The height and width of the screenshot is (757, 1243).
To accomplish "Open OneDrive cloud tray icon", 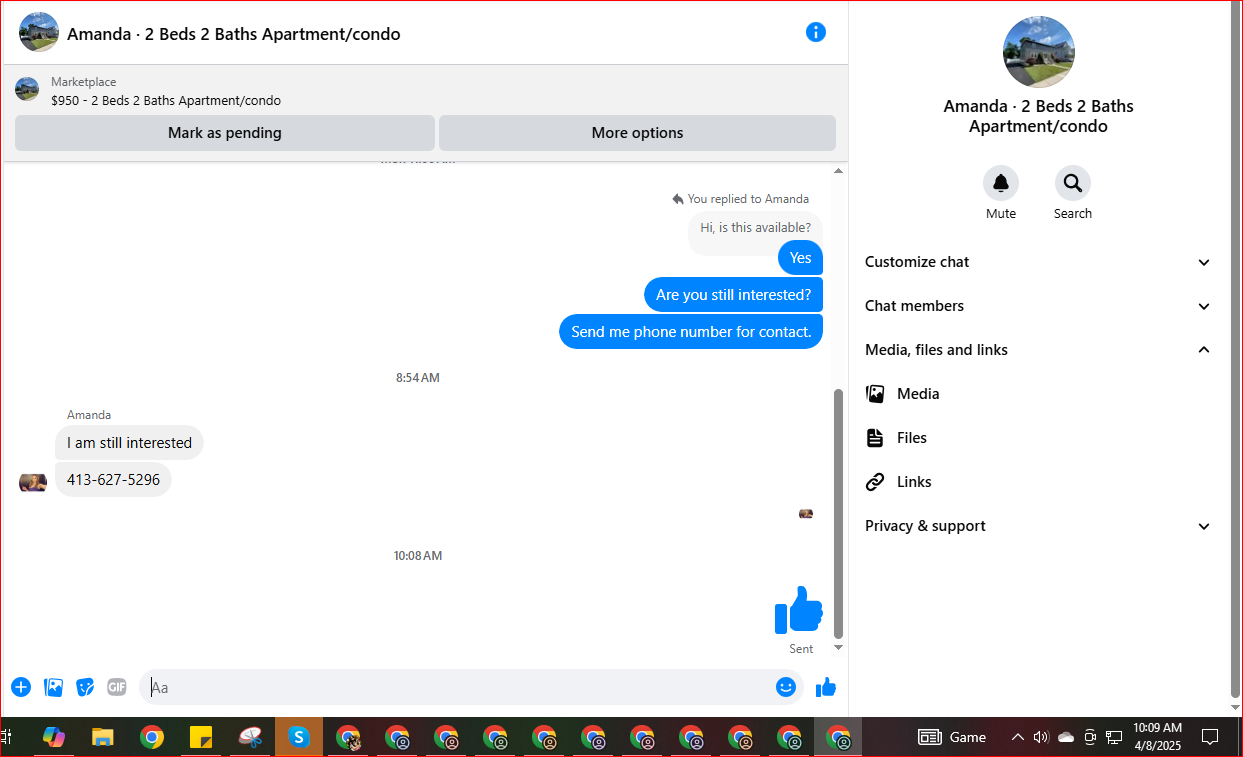I will [1066, 737].
